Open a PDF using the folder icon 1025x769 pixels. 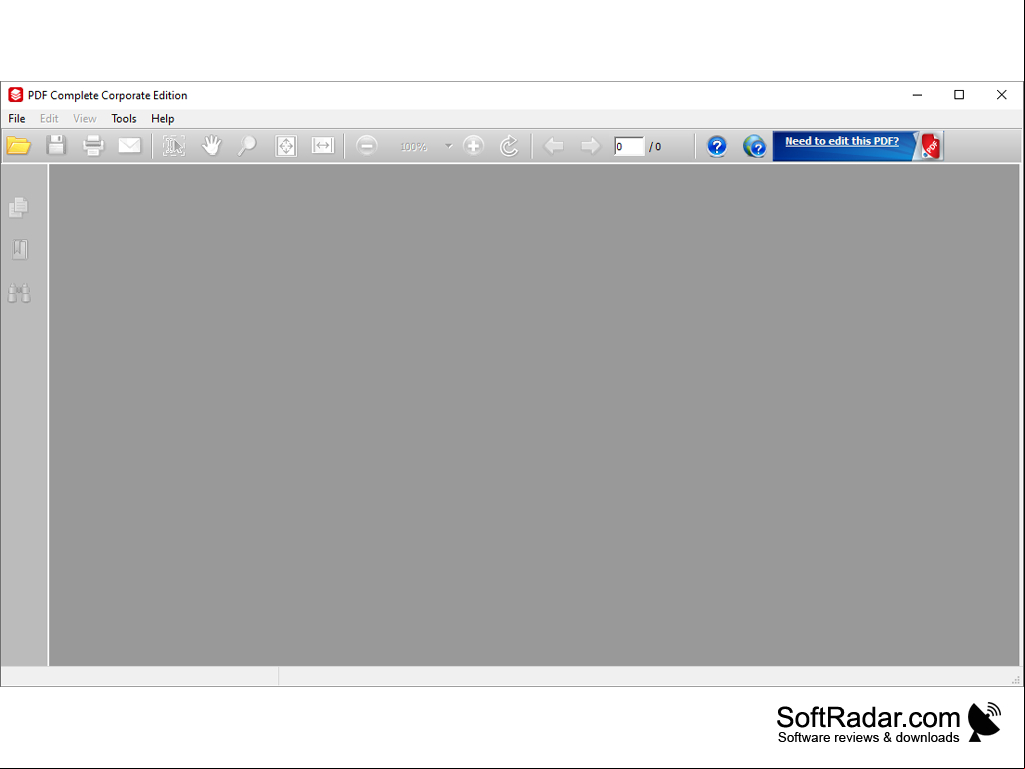tap(19, 145)
